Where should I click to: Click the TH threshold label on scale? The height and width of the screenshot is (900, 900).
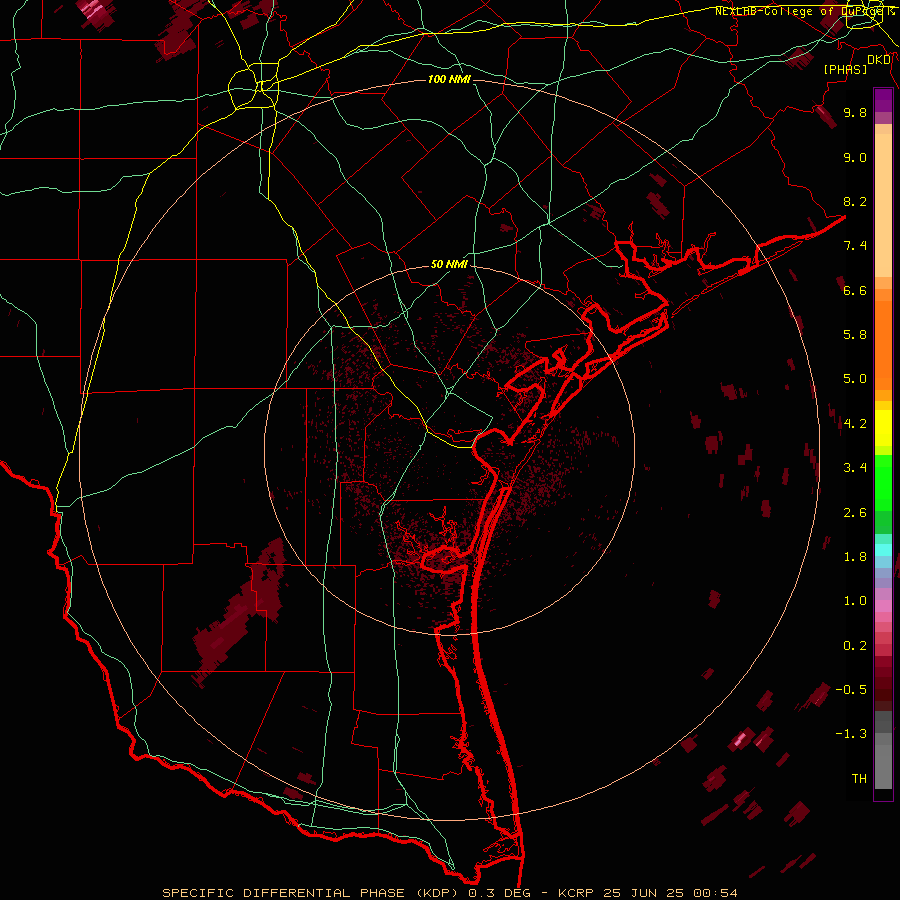point(859,779)
